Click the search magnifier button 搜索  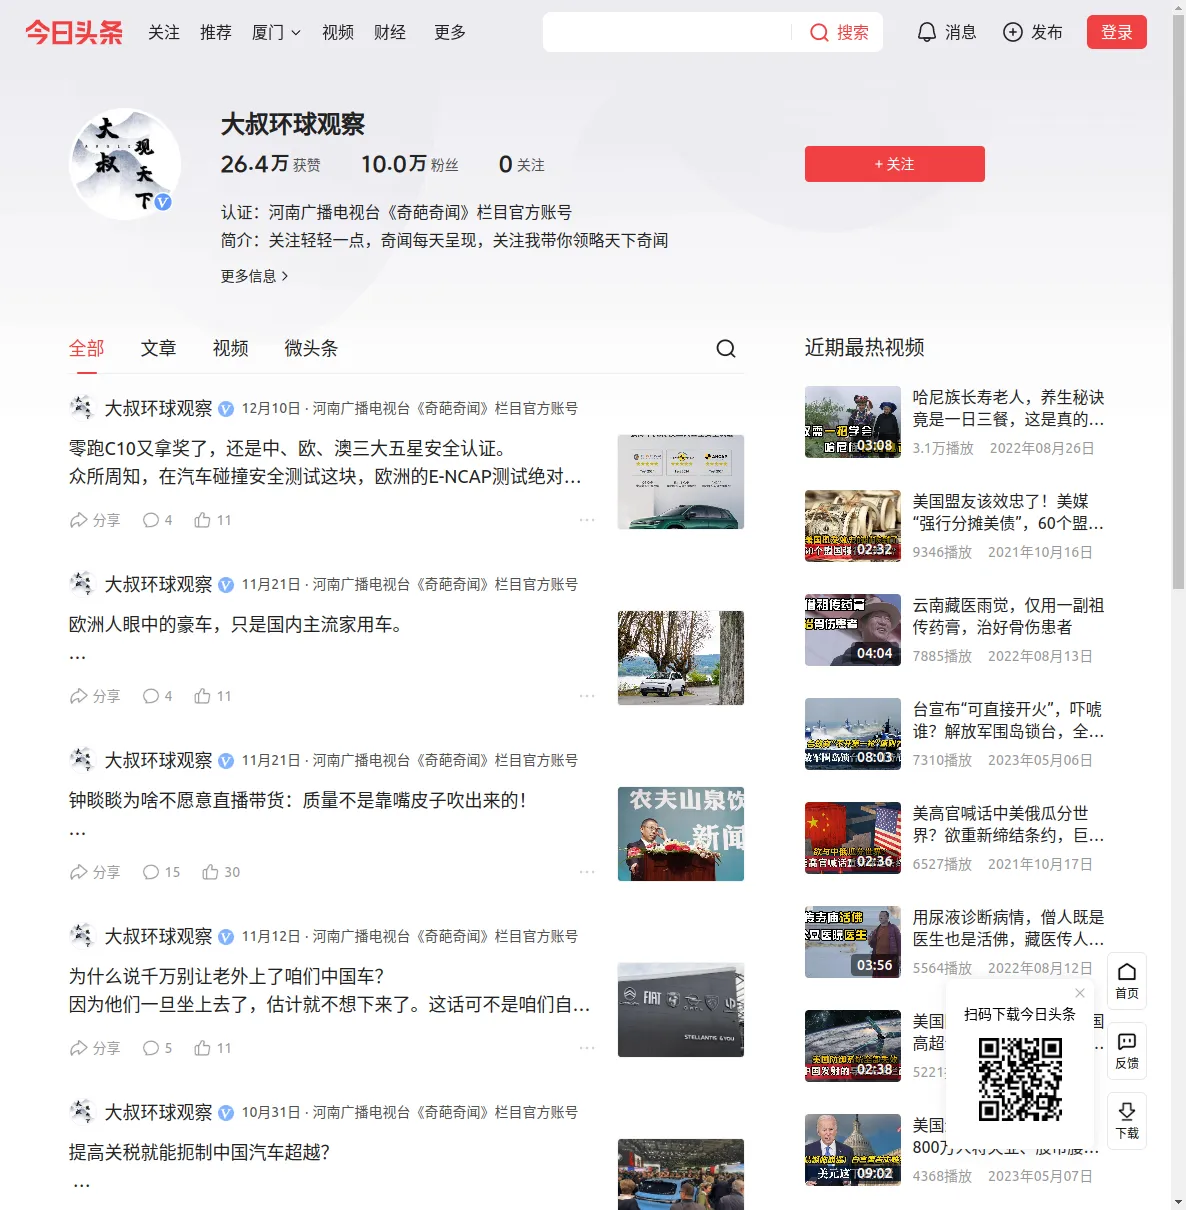point(839,32)
